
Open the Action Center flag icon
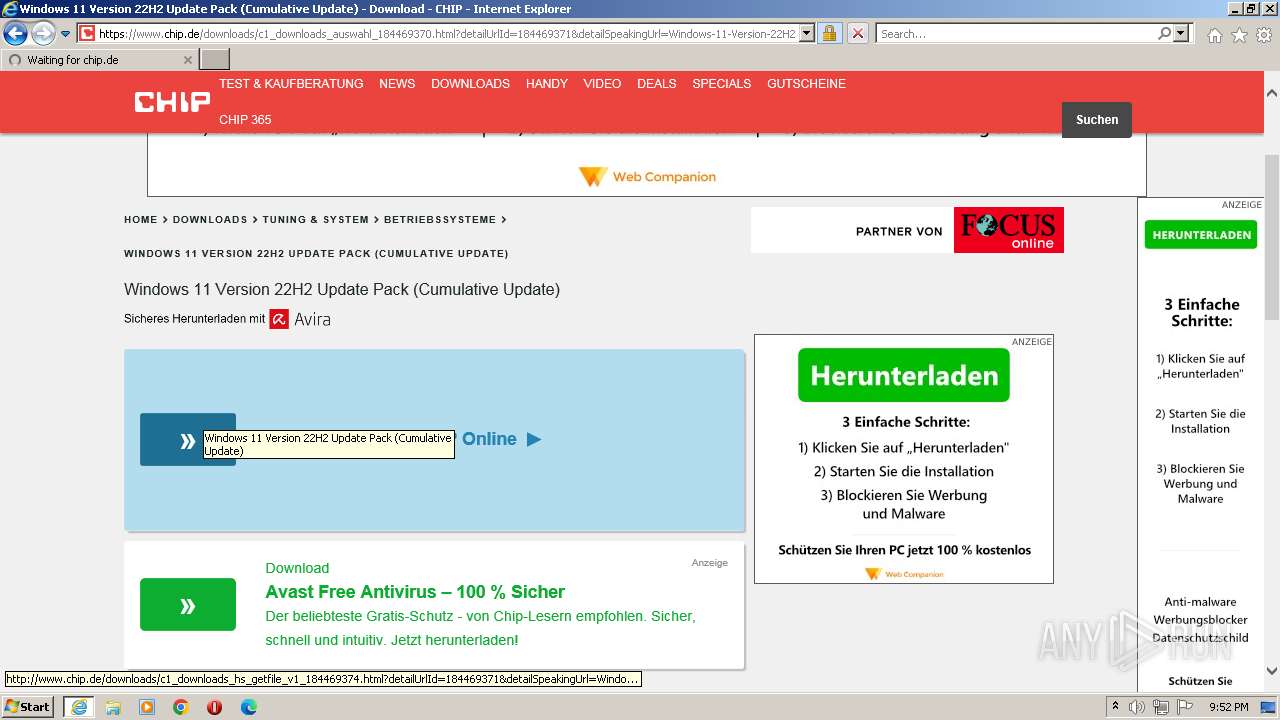pos(1185,707)
